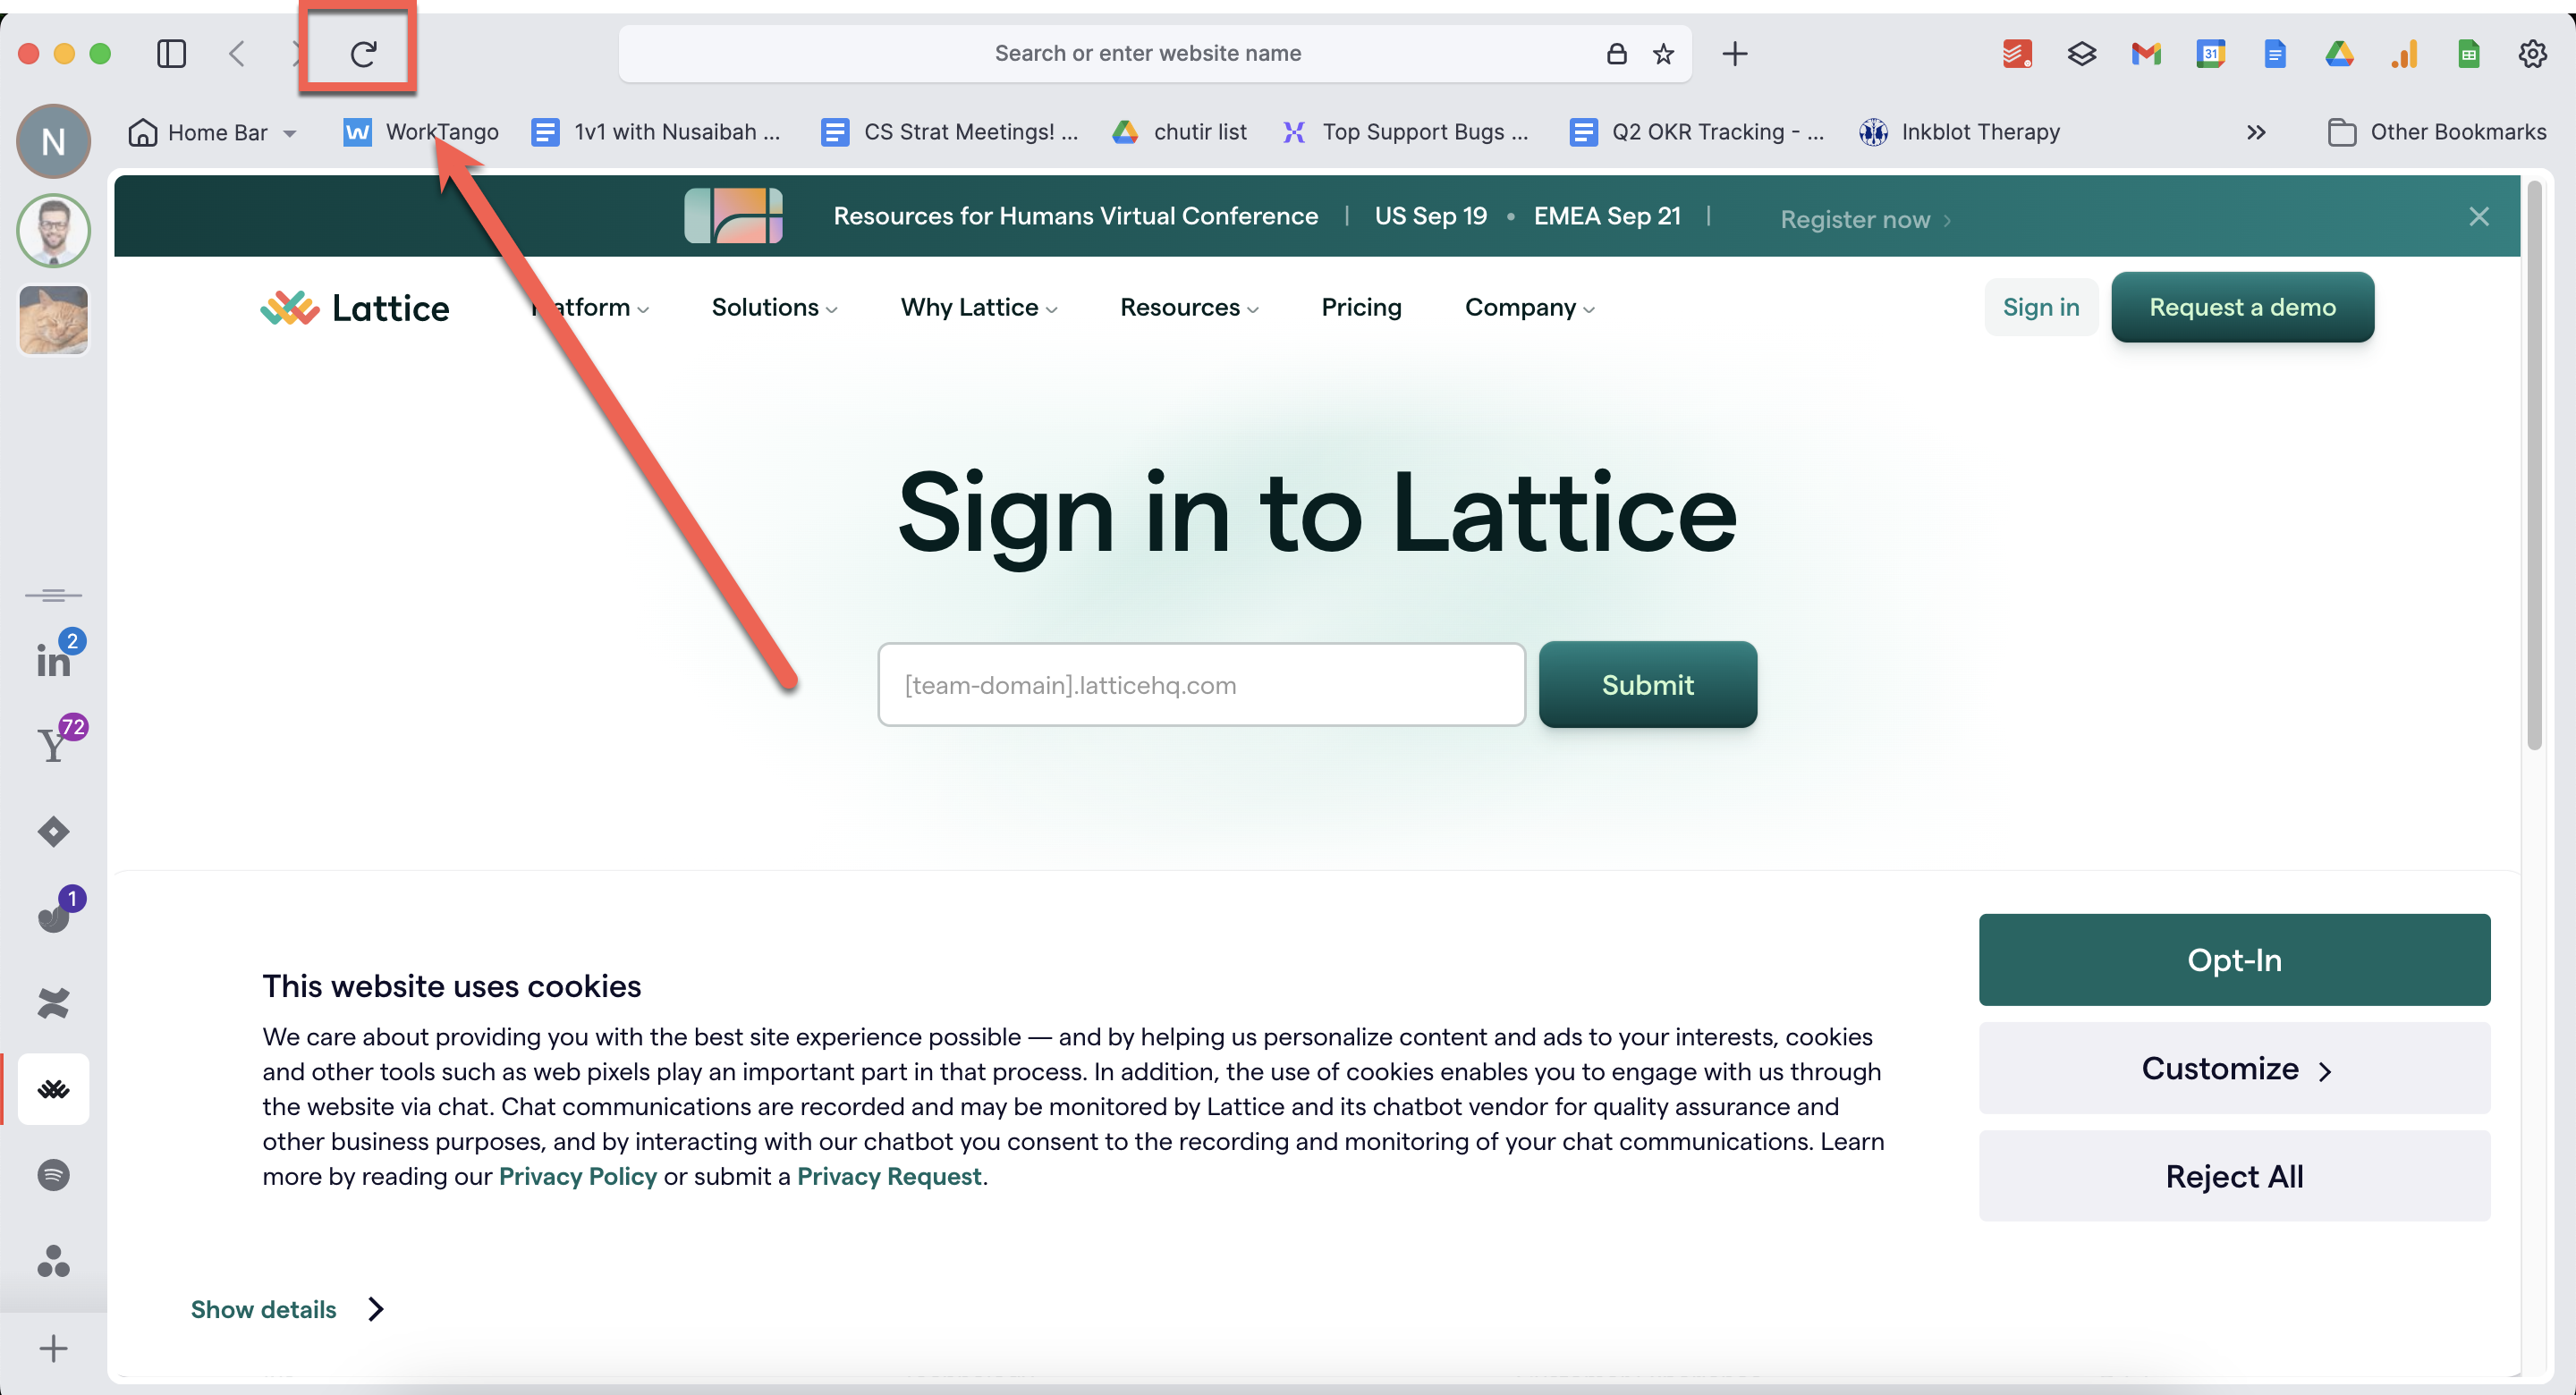Image resolution: width=2576 pixels, height=1395 pixels.
Task: Expand the Home Bar bookmark dropdown
Action: pos(213,132)
